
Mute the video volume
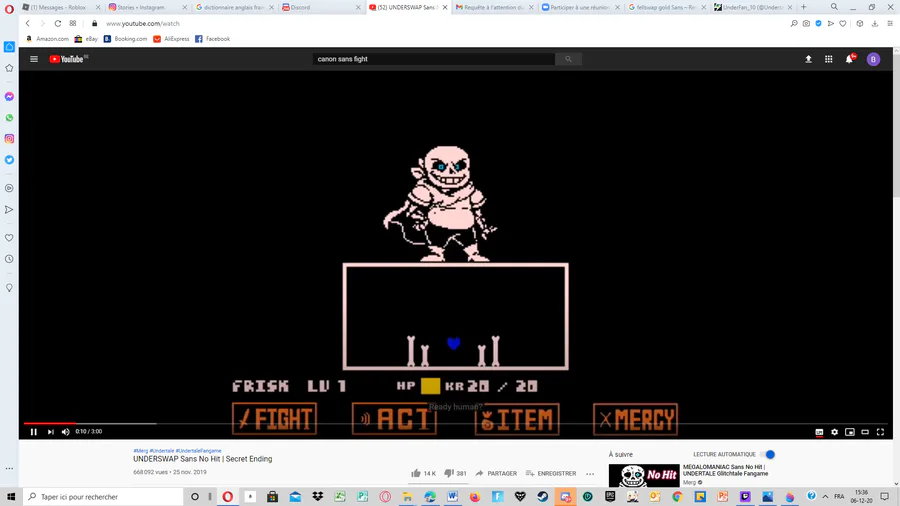click(65, 432)
